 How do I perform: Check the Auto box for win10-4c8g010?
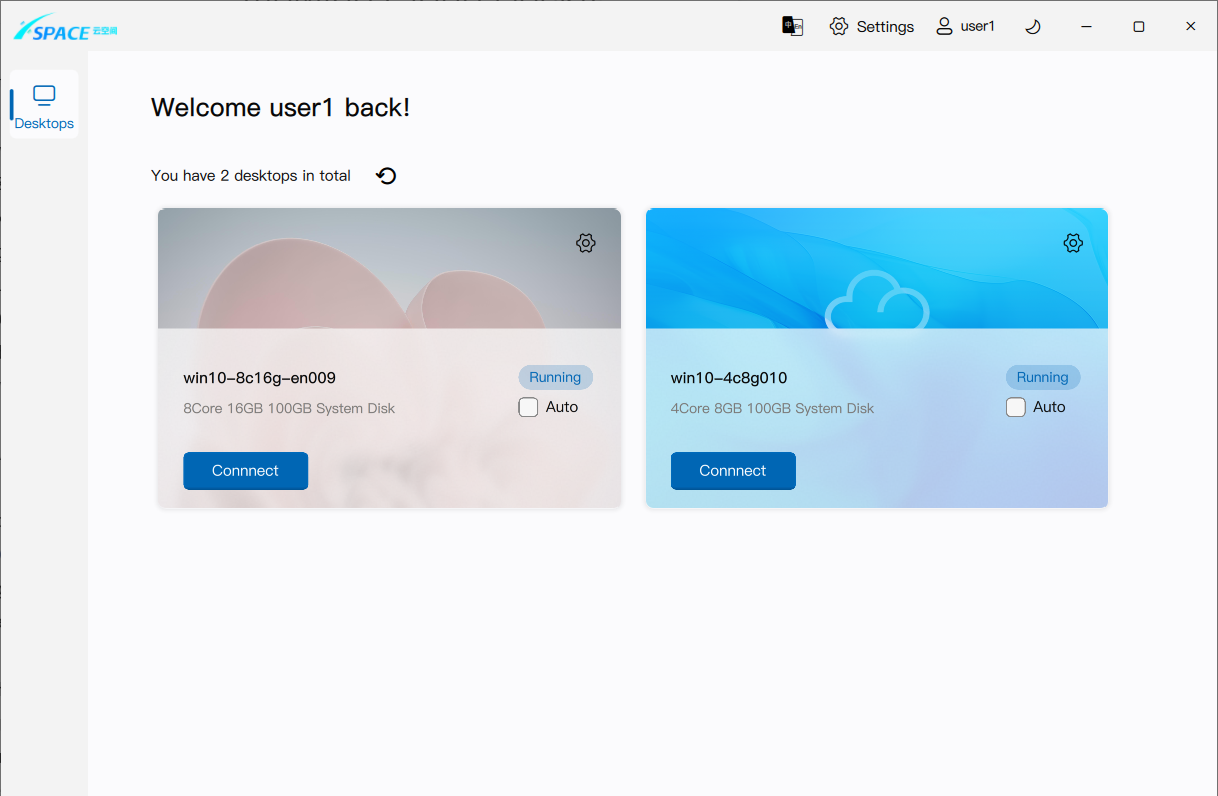1016,407
